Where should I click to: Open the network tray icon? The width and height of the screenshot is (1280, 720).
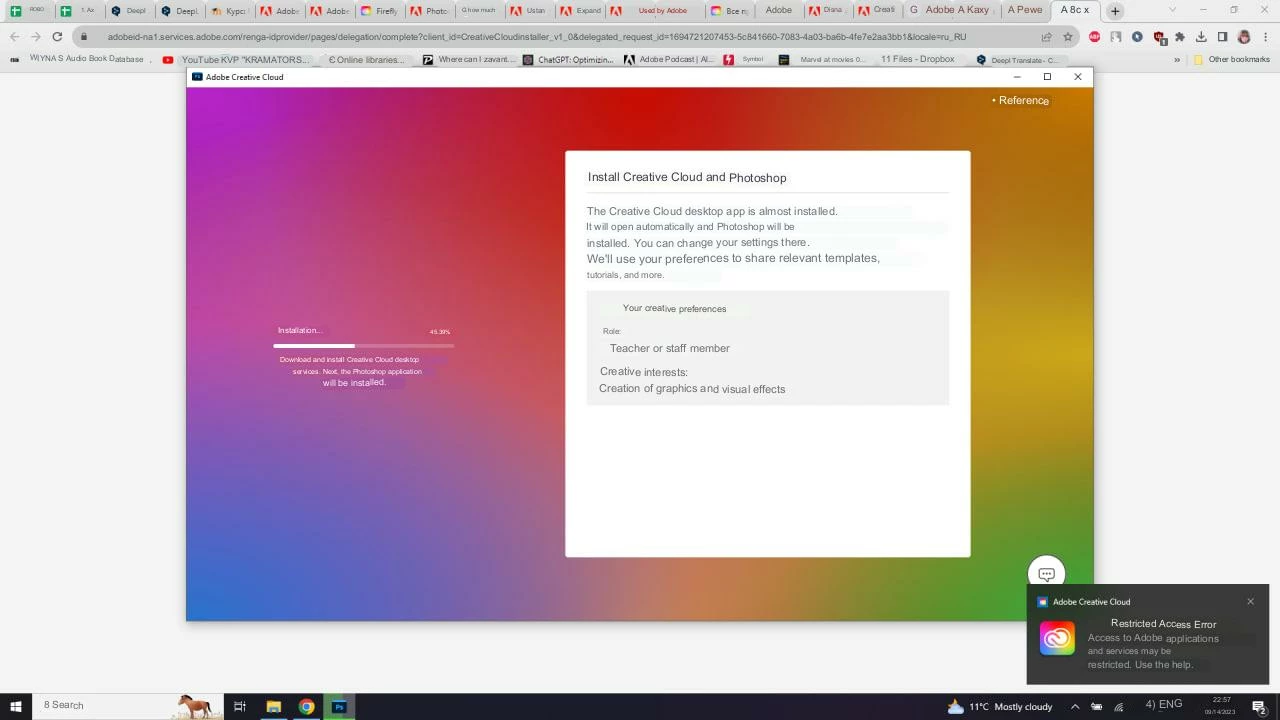point(1119,706)
